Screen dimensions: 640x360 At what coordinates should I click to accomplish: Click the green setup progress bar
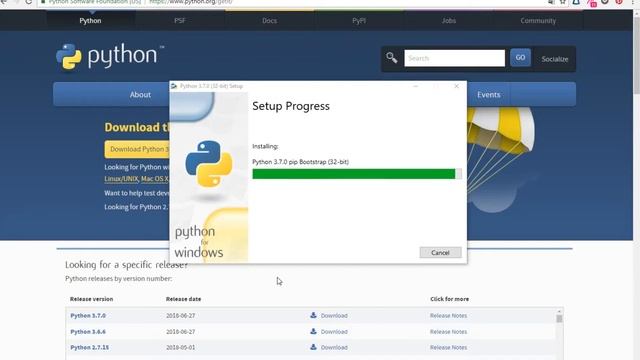[x=357, y=174]
